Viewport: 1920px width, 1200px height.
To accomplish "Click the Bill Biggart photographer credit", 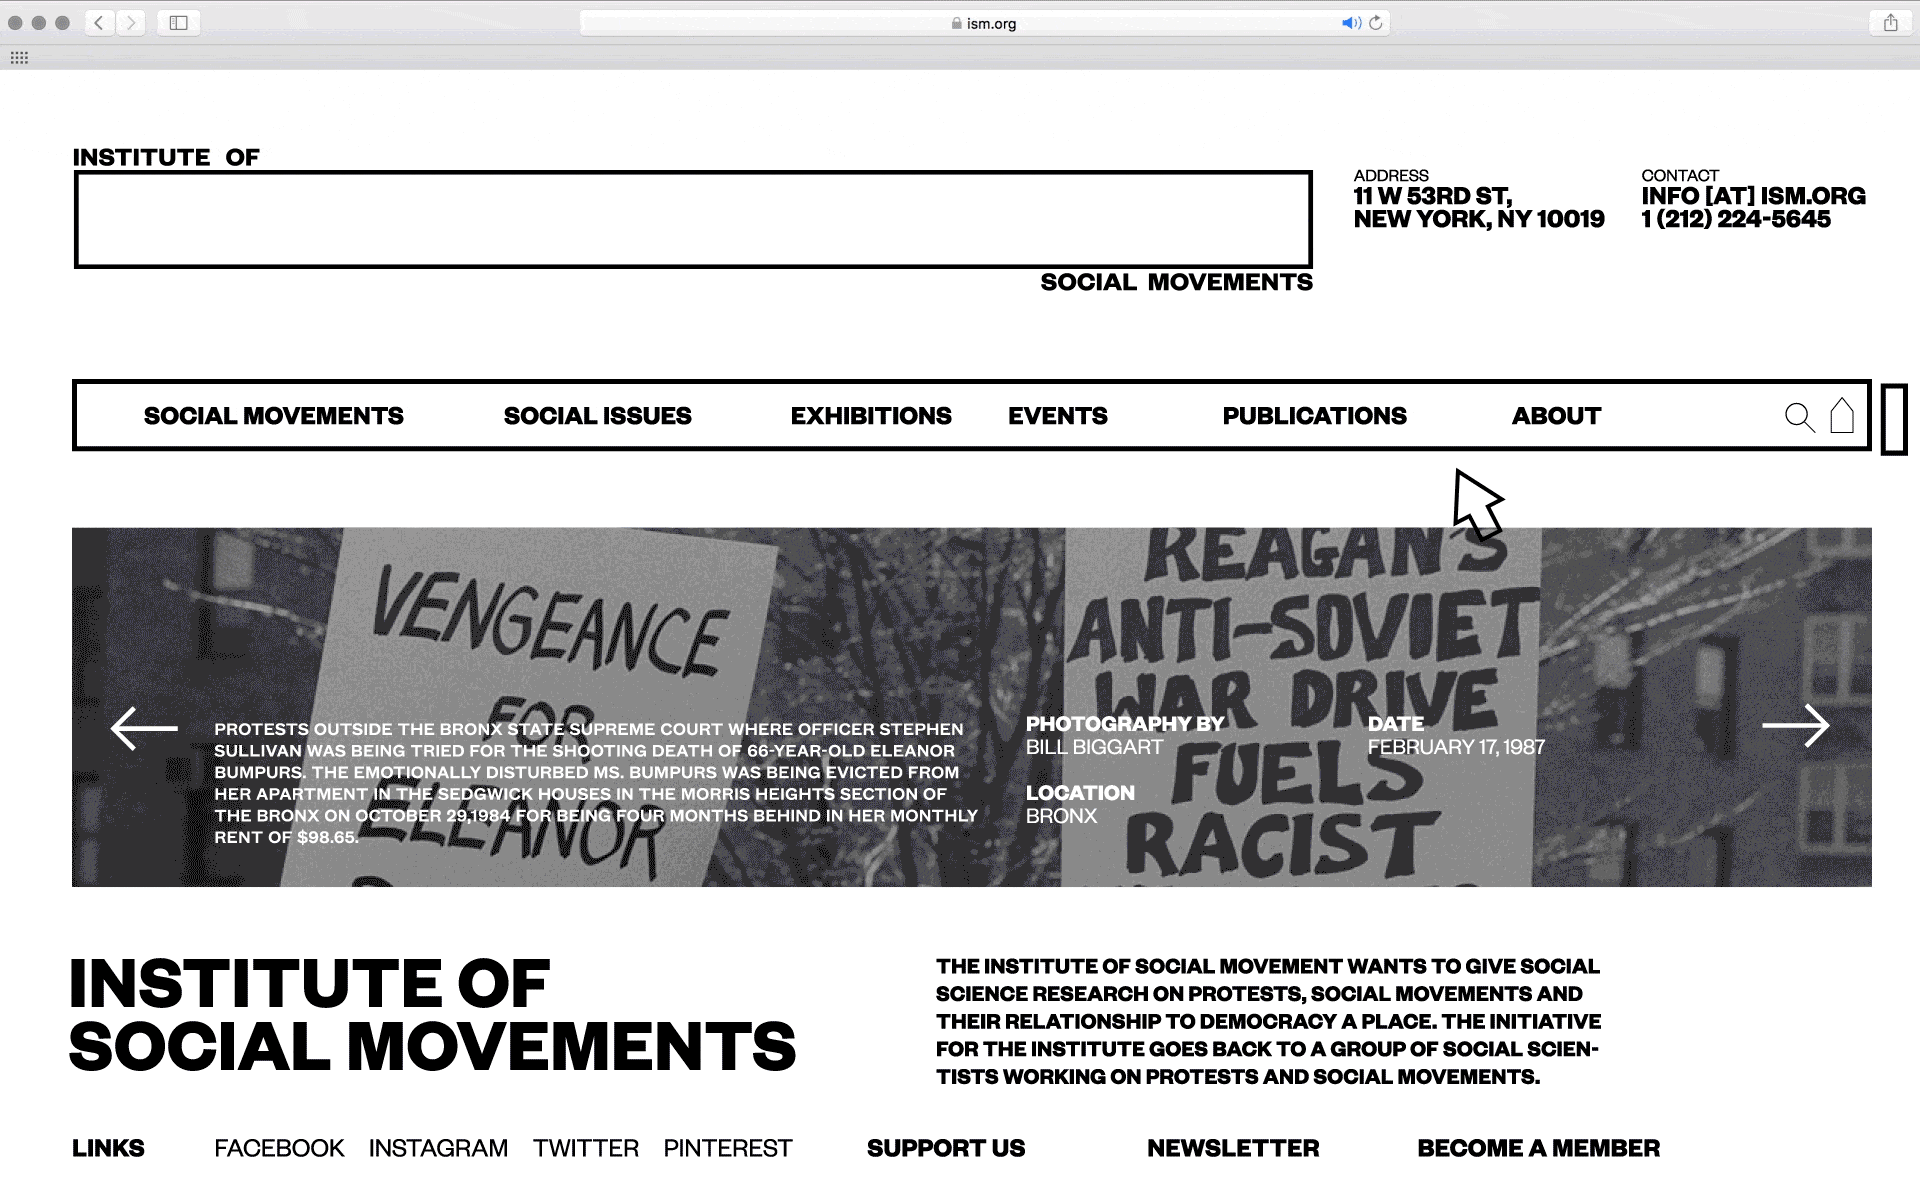I will tap(1094, 747).
